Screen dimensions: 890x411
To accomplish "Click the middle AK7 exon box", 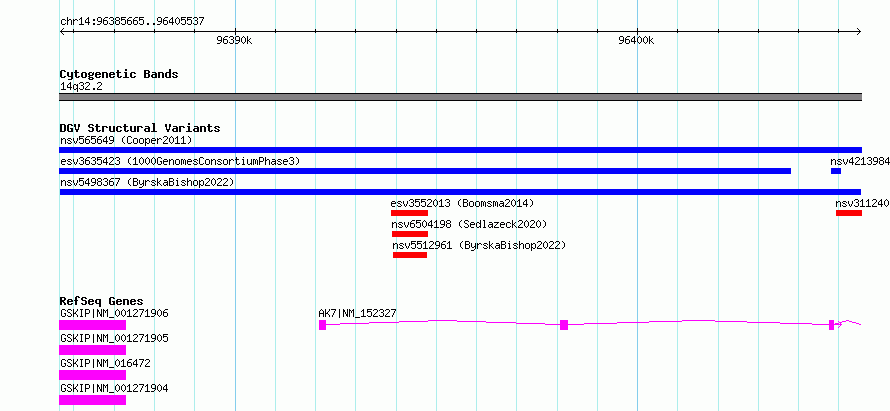I will [564, 325].
